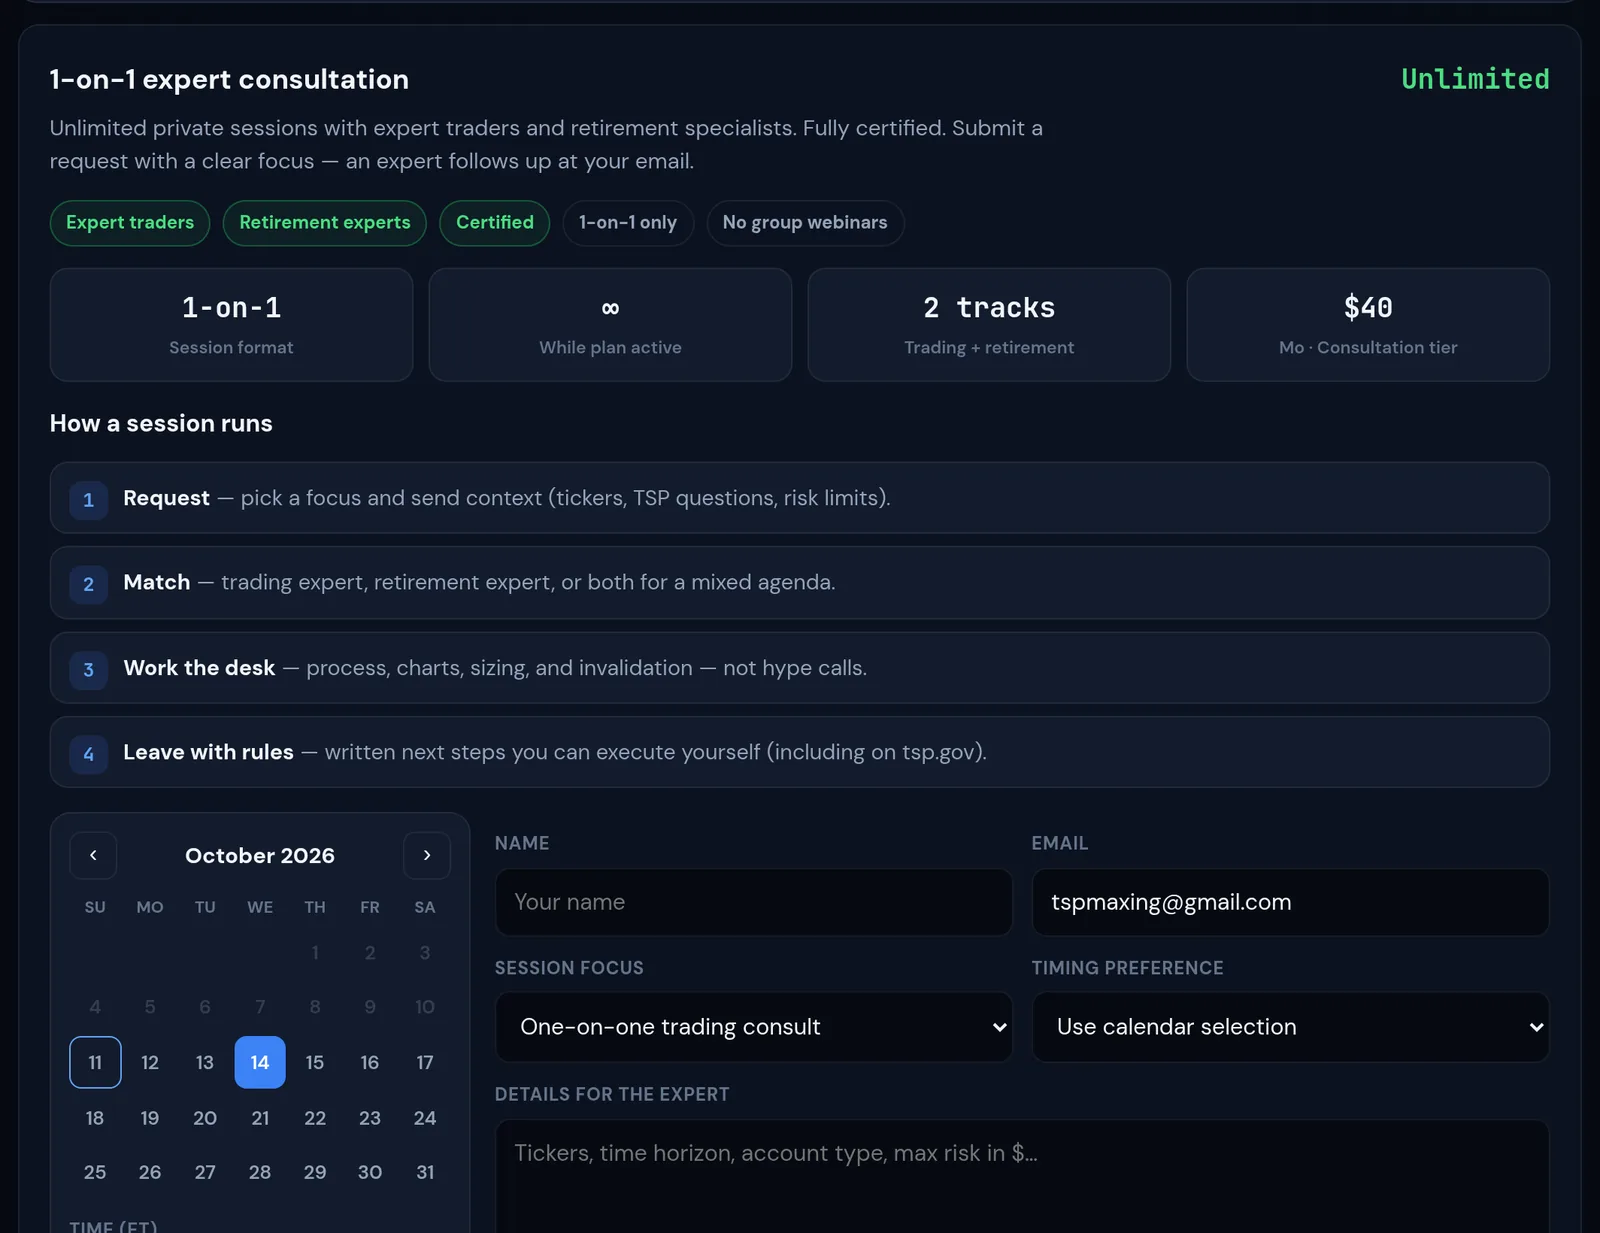Pick October 19 date
The height and width of the screenshot is (1233, 1600).
click(150, 1118)
